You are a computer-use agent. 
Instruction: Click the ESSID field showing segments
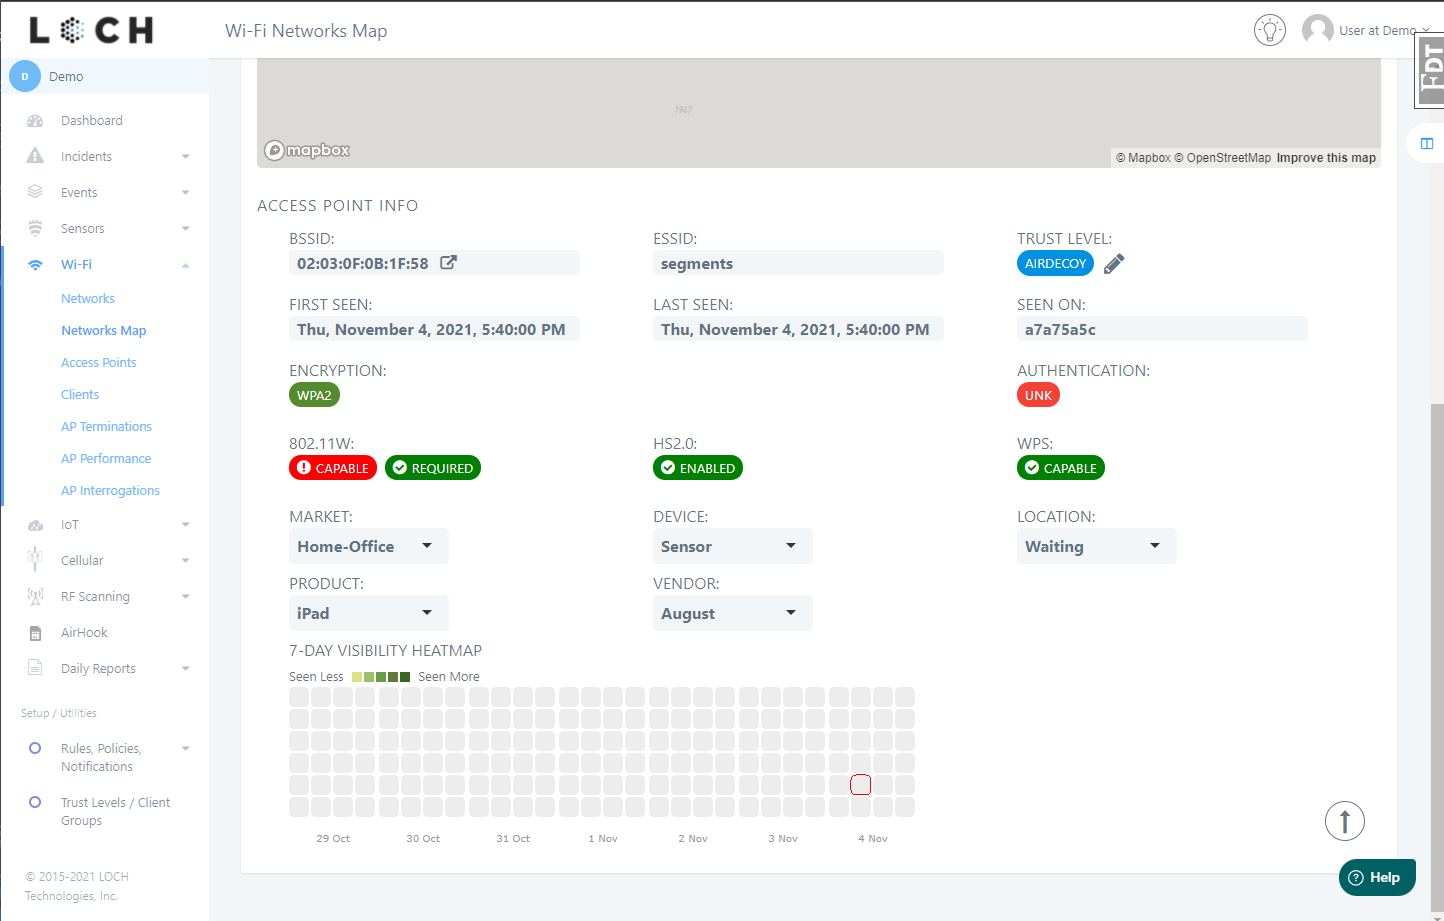tap(798, 263)
